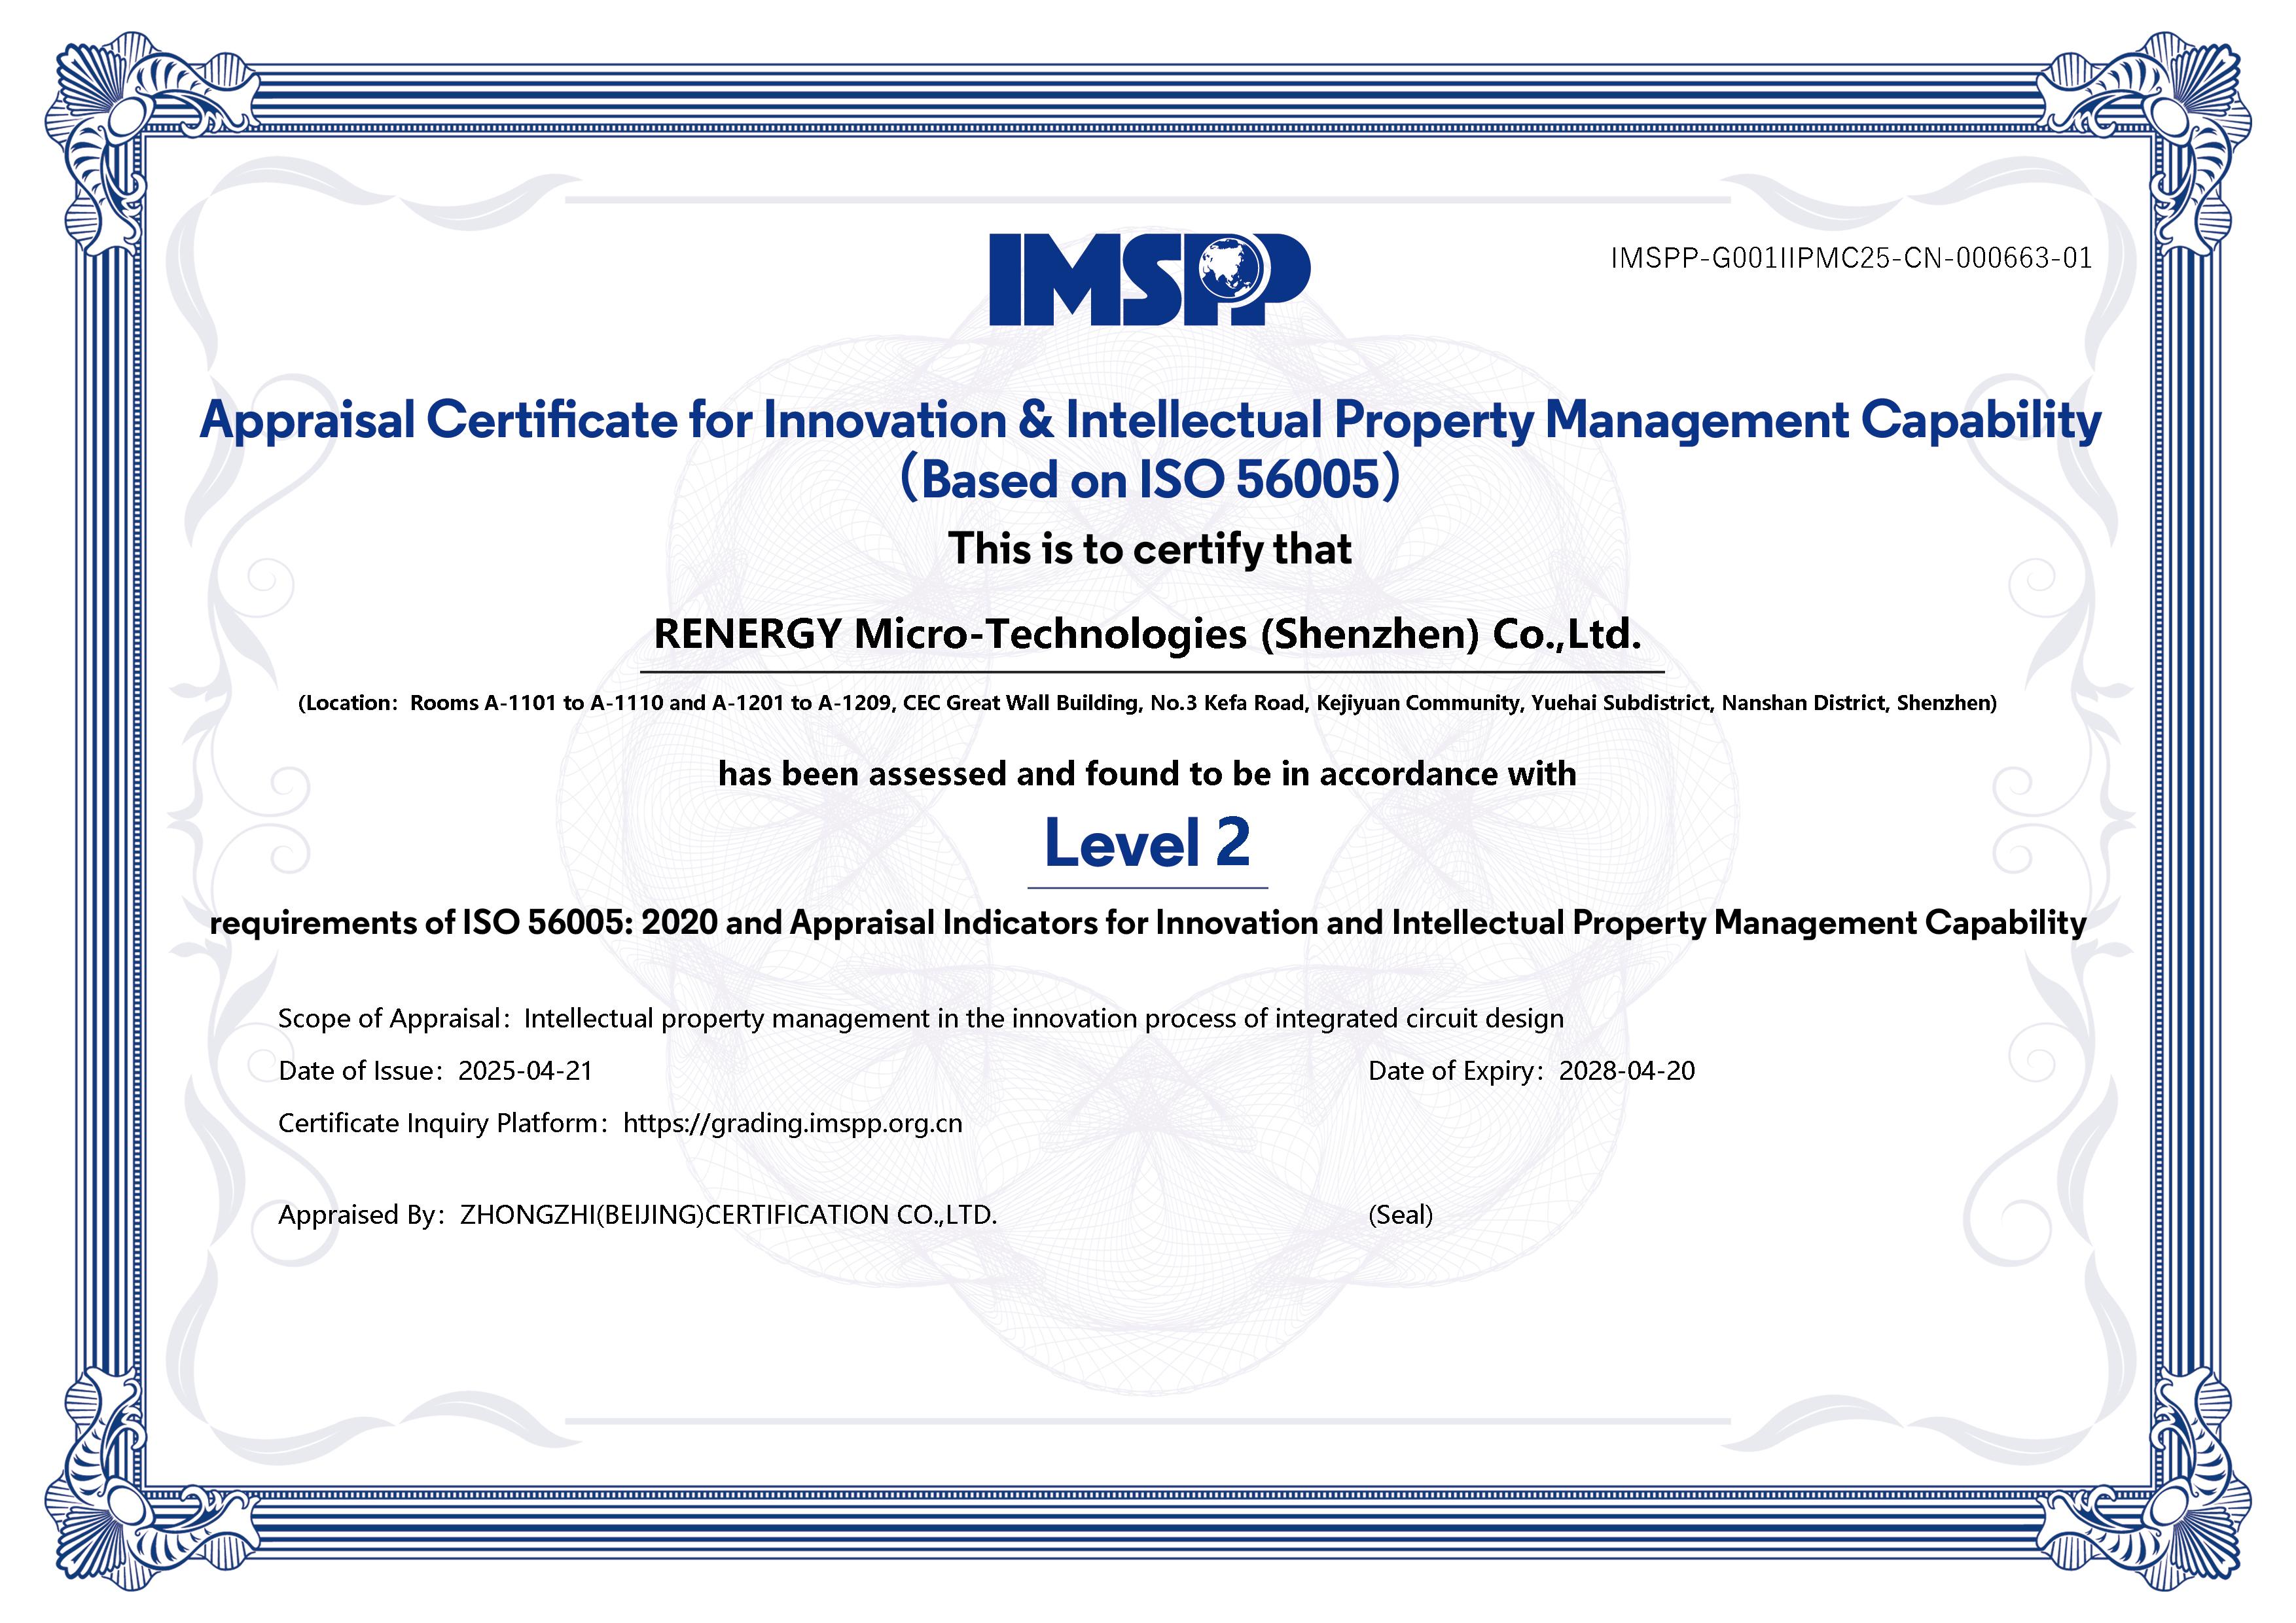Click 'This is to certify that' line
This screenshot has height=1623, width=2296.
pos(1149,550)
